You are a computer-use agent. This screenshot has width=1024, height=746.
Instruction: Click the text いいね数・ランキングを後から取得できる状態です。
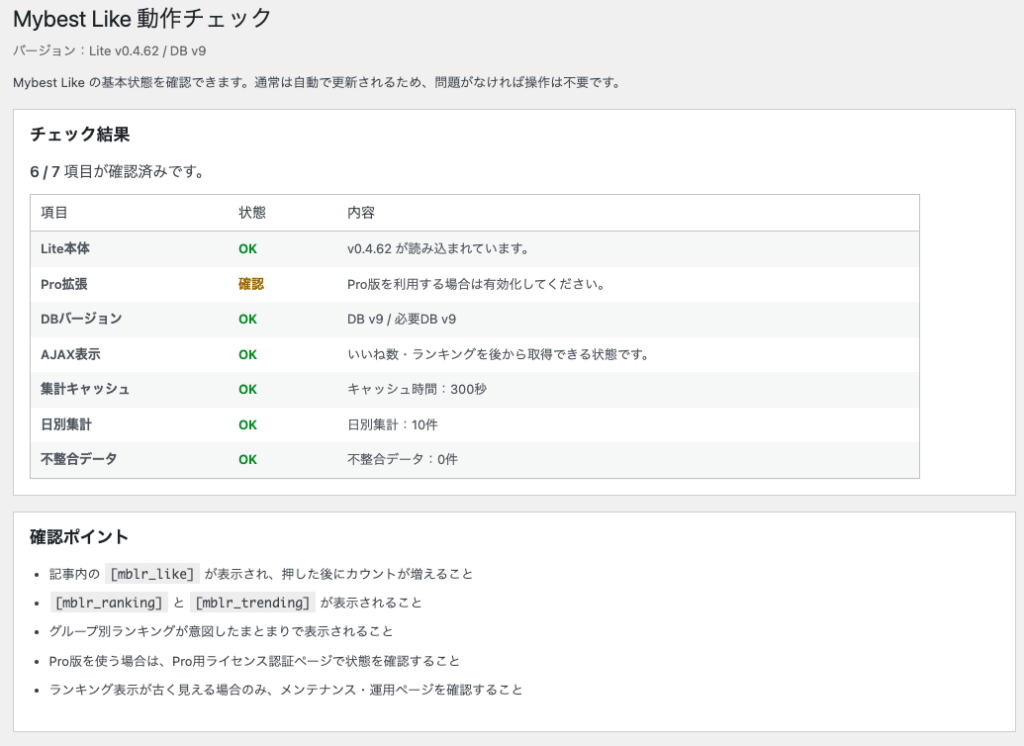498,355
